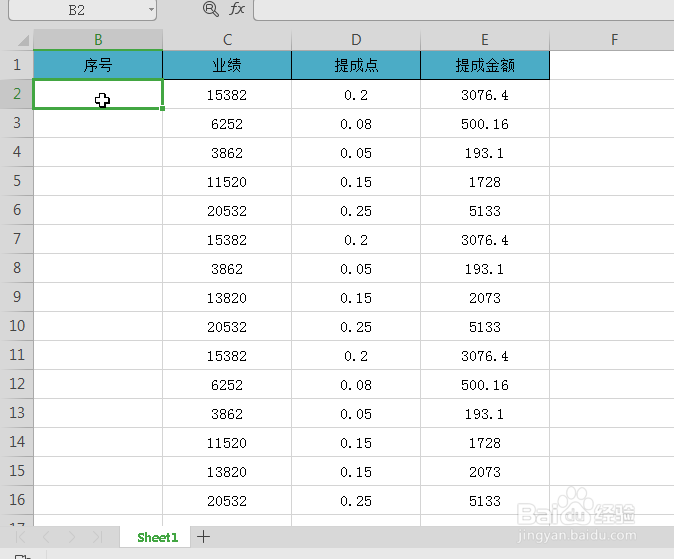
Task: Add a new sheet with plus icon
Action: pos(203,536)
